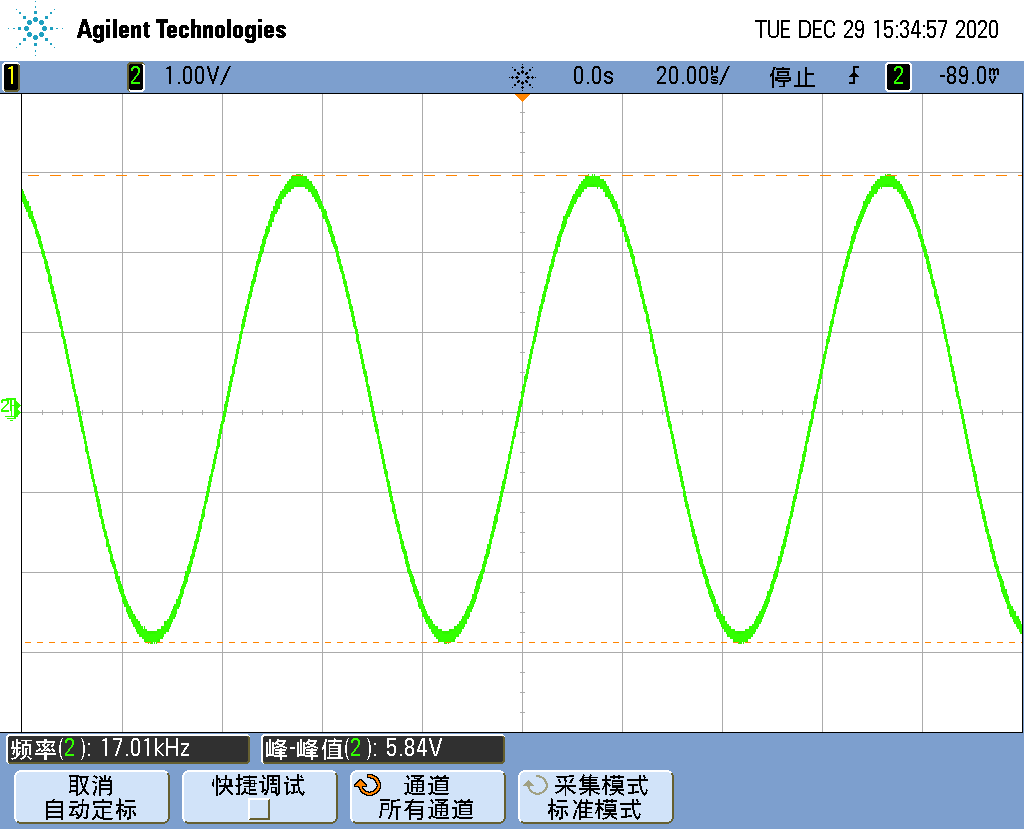Click the Agilent Technologies starburst logo
This screenshot has height=829, width=1024.
click(x=35, y=29)
